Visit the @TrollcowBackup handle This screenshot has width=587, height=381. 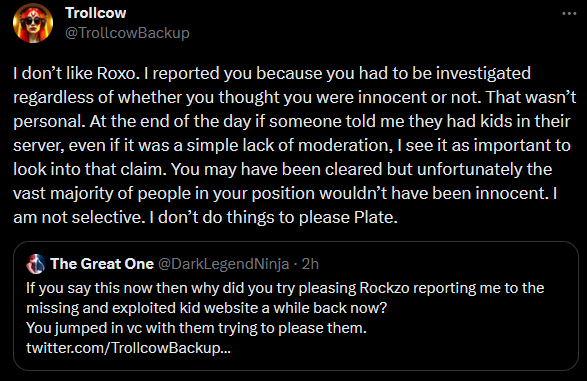[127, 33]
